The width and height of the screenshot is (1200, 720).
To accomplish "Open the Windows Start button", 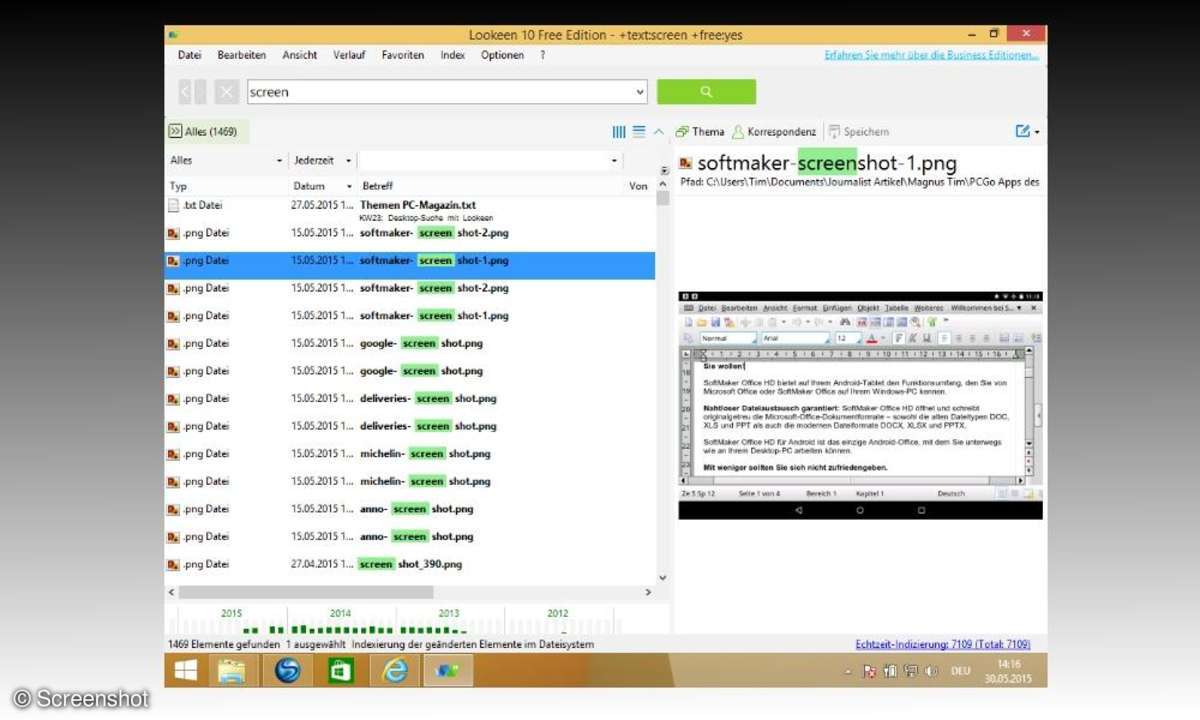I will (x=186, y=670).
